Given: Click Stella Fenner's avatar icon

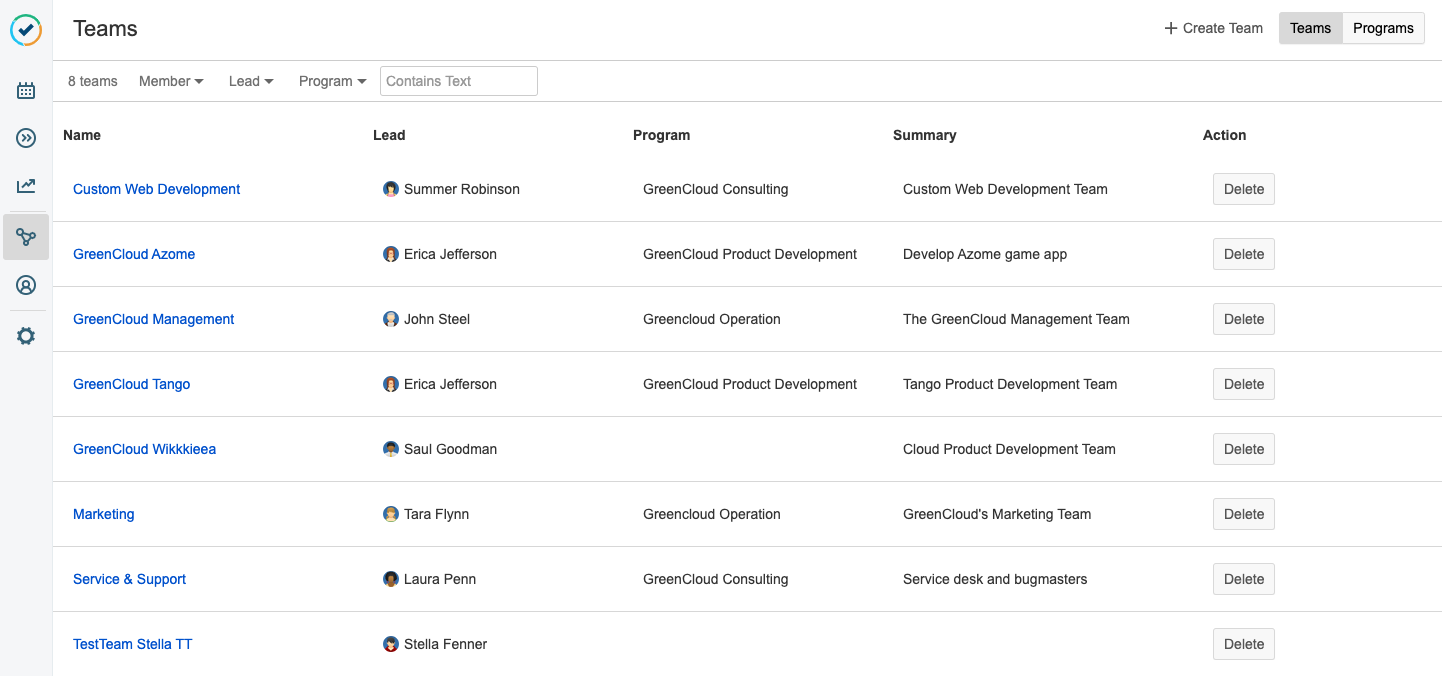Looking at the screenshot, I should click(x=391, y=644).
